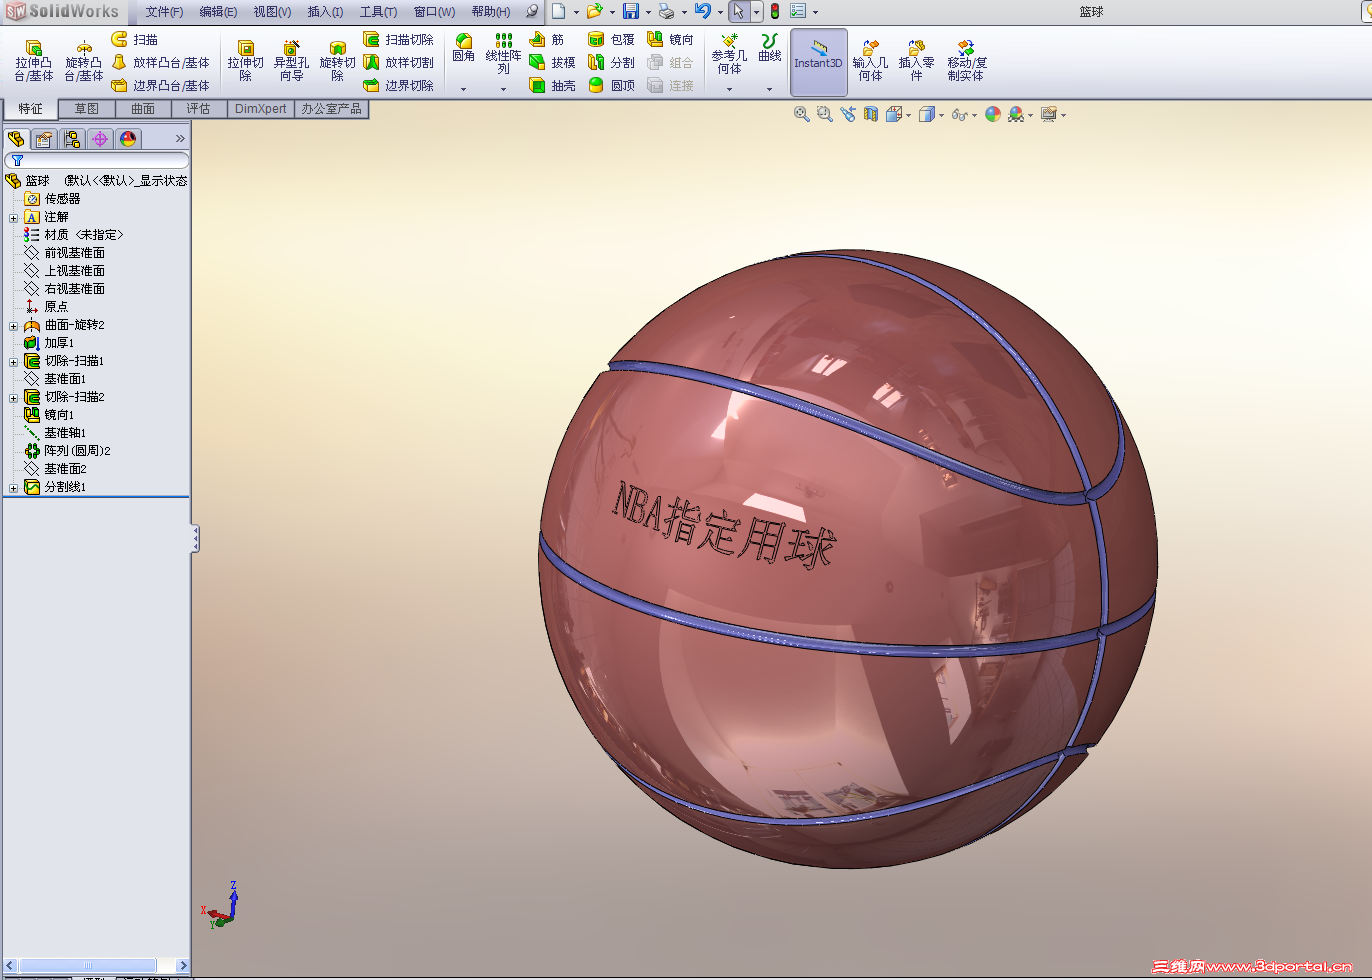1372x980 pixels.
Task: Open the 视图(V) menu
Action: (x=272, y=11)
